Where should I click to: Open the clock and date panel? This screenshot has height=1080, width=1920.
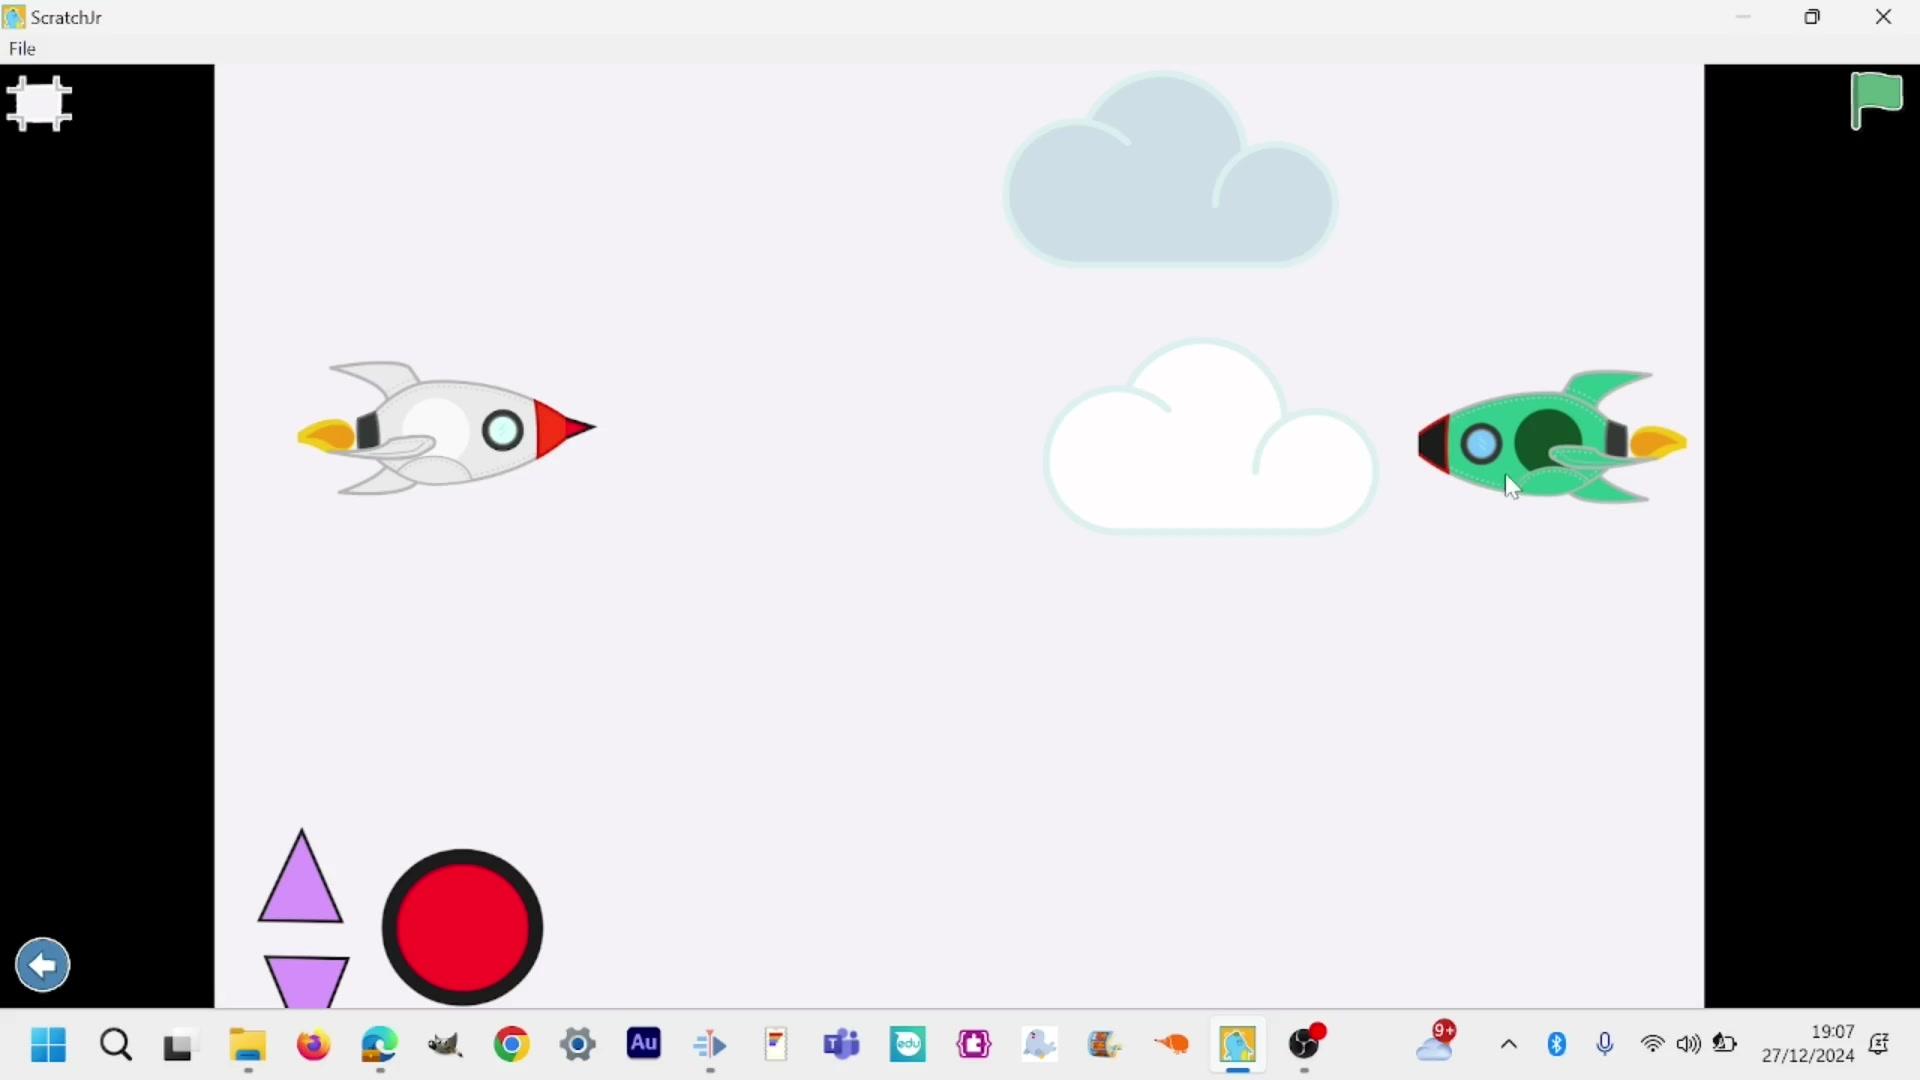coord(1808,1045)
